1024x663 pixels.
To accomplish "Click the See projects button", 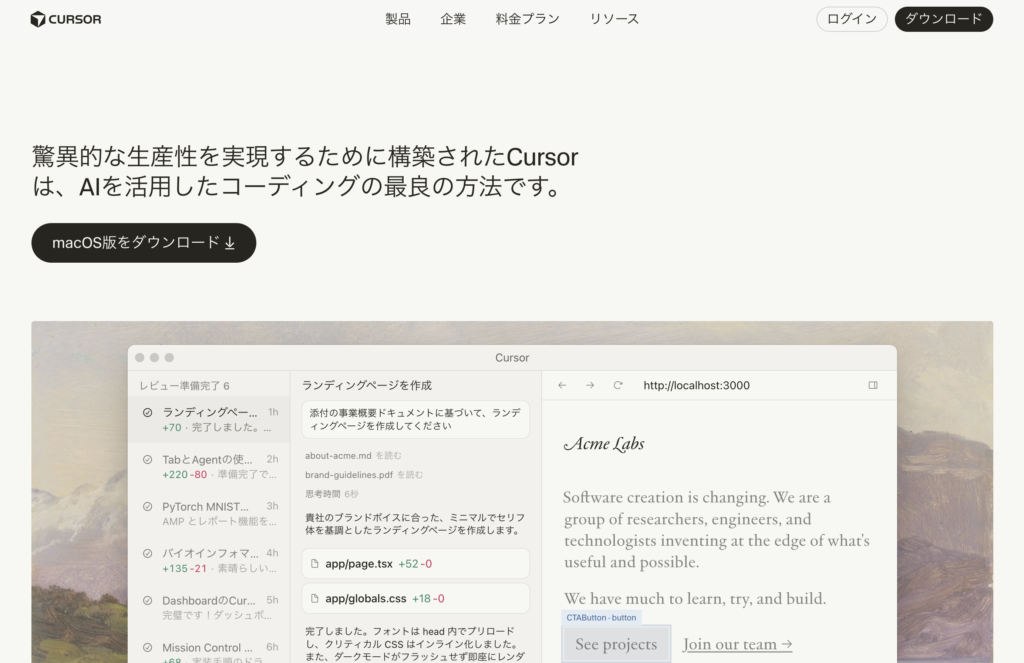I will [x=616, y=644].
